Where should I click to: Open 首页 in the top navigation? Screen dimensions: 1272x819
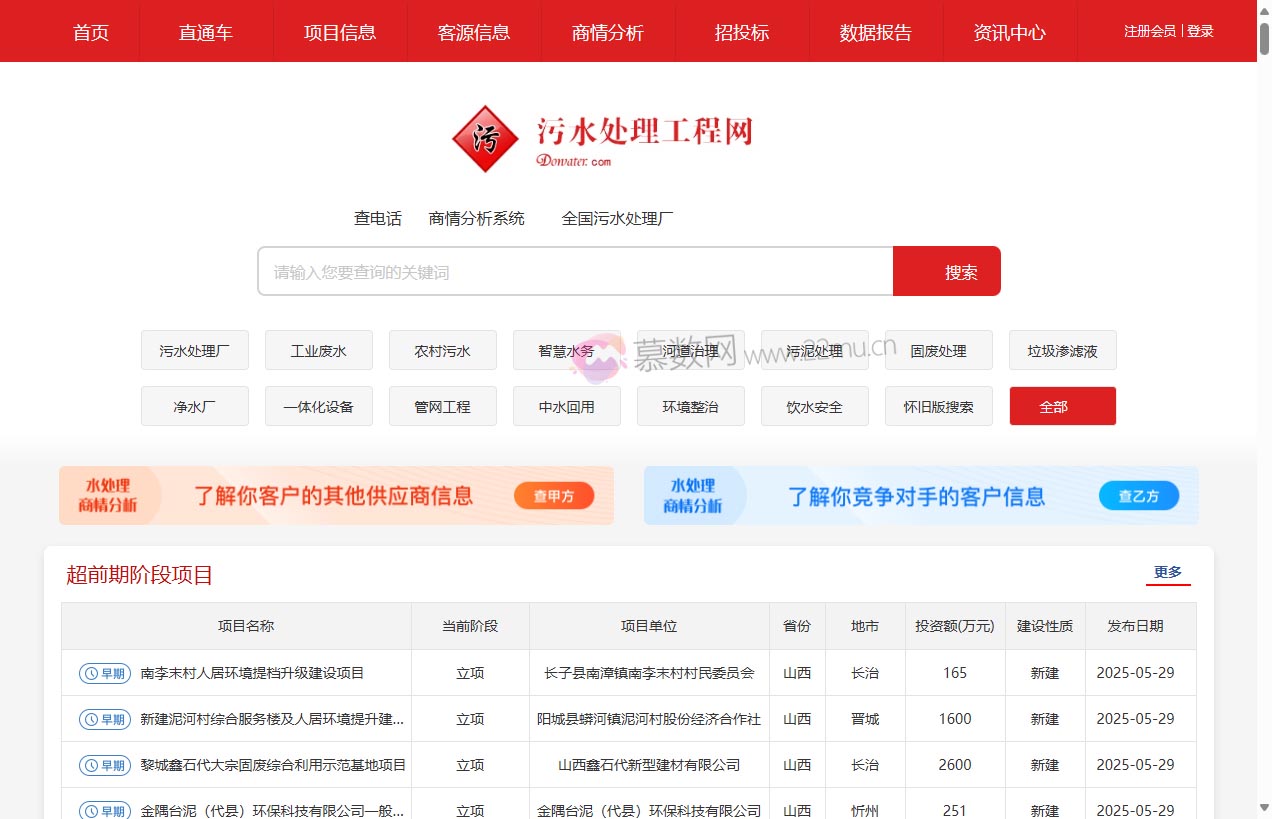click(91, 31)
